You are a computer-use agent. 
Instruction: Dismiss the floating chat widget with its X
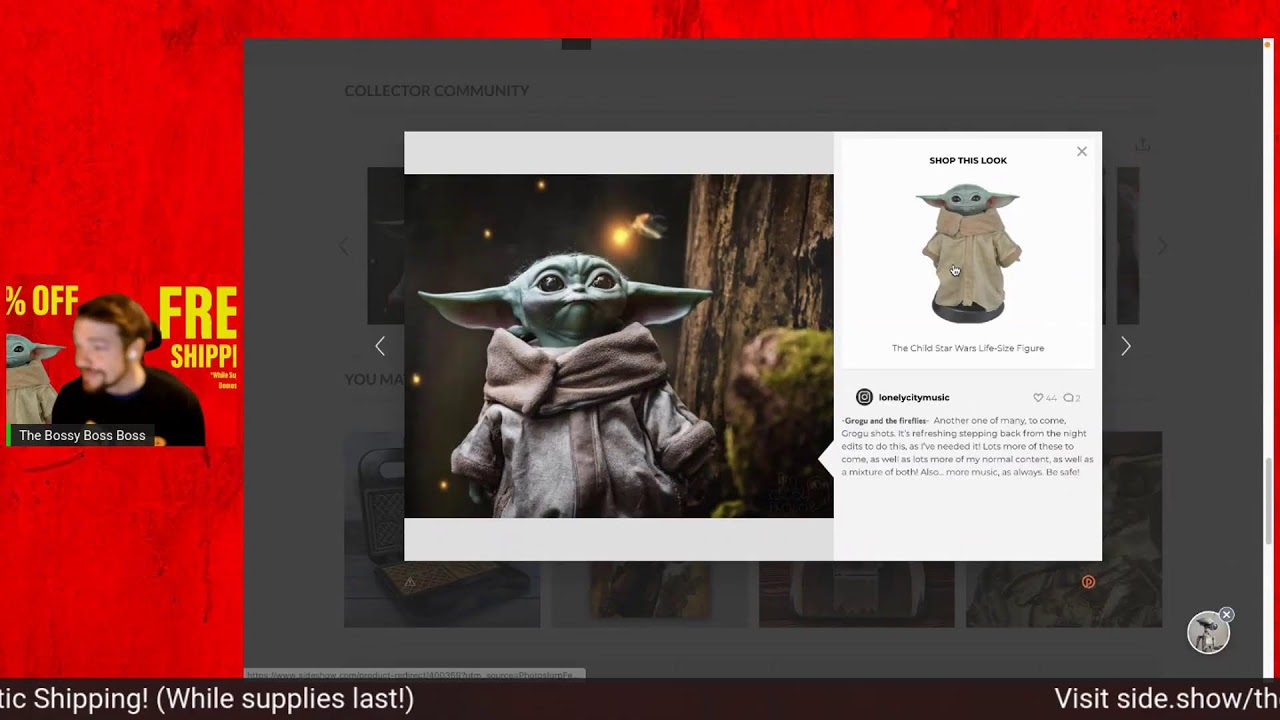point(1227,614)
